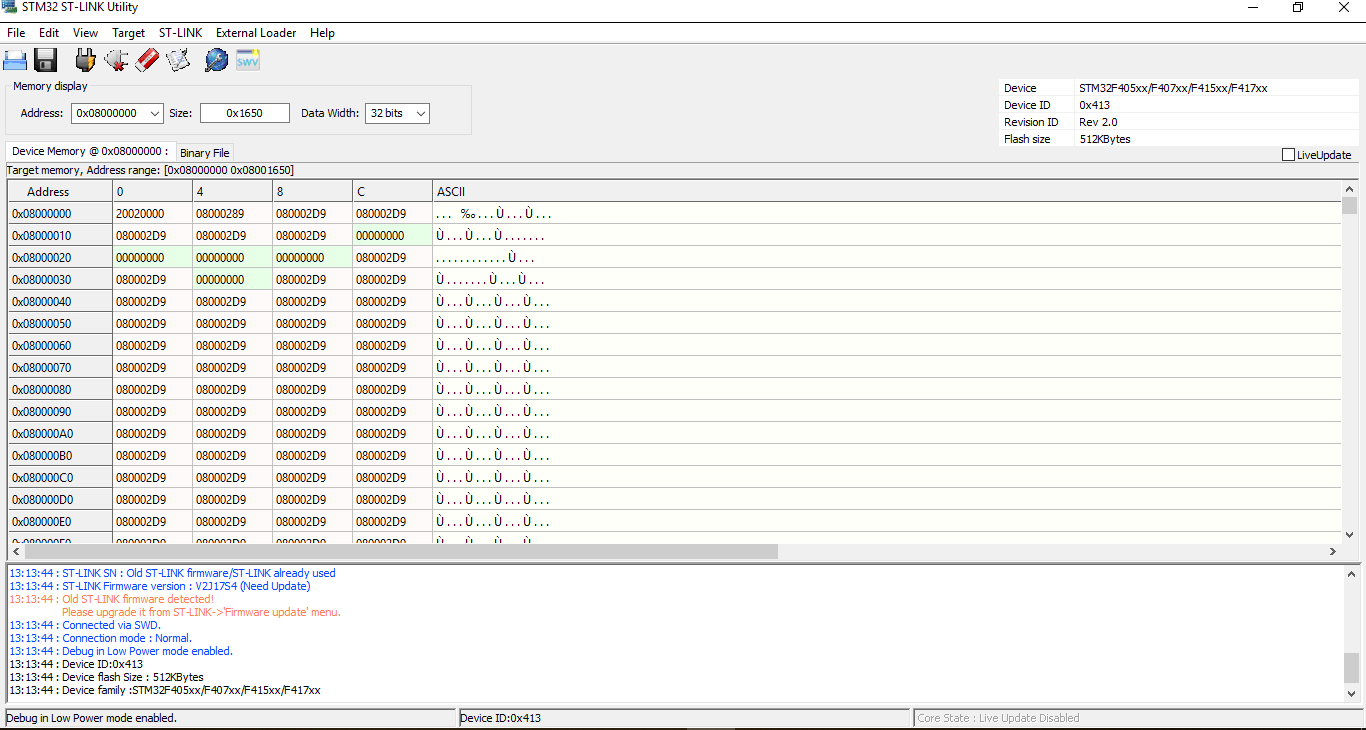1366x730 pixels.
Task: Click the STM32 ST-LINK Utility title bar icon
Action: [9, 8]
